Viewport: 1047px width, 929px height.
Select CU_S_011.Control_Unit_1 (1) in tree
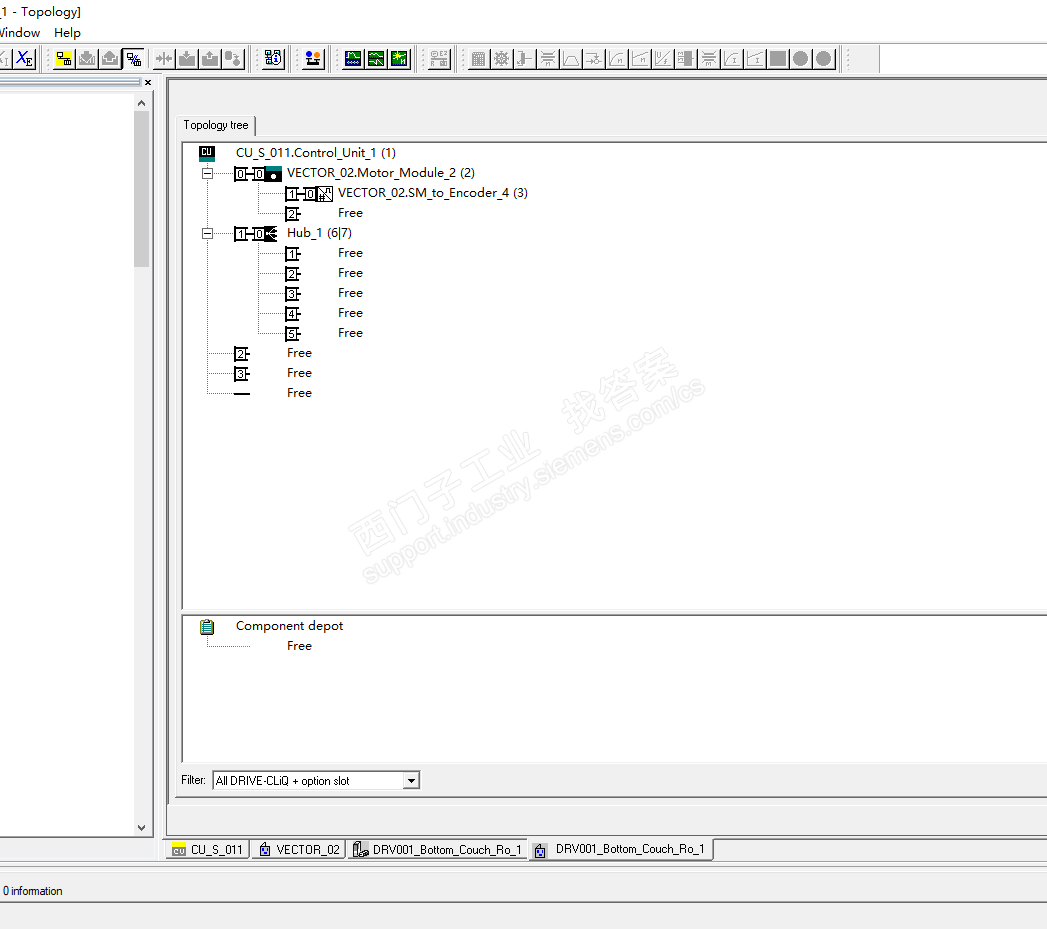(x=316, y=153)
